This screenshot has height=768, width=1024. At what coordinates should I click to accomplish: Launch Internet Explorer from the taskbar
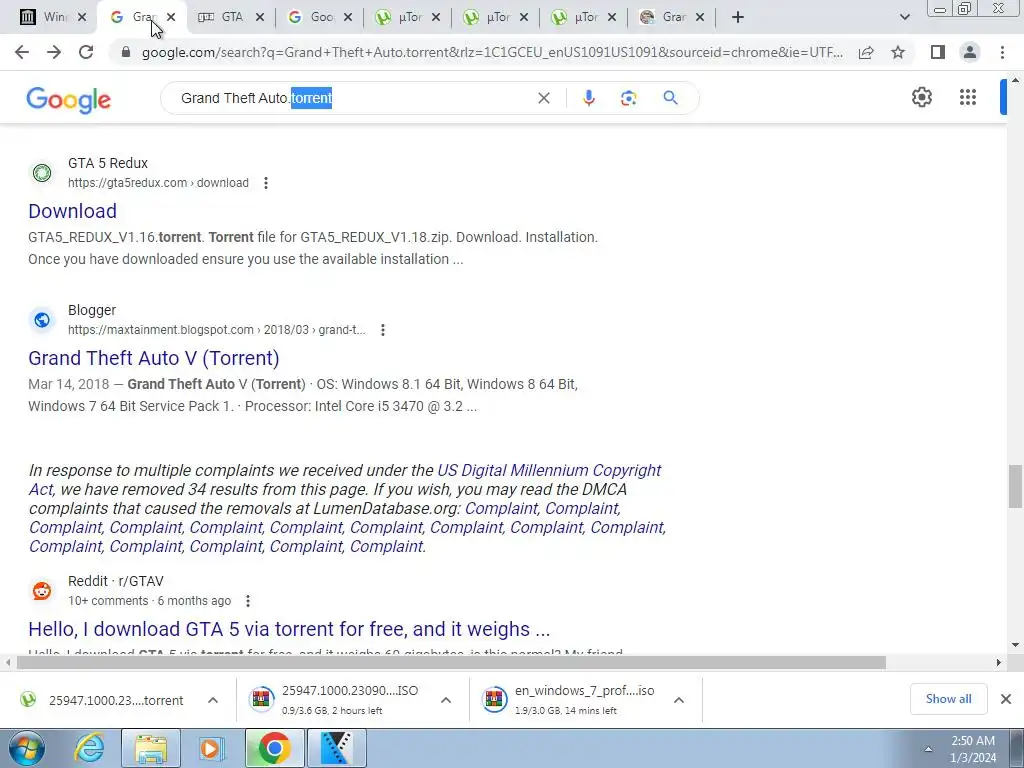(88, 748)
